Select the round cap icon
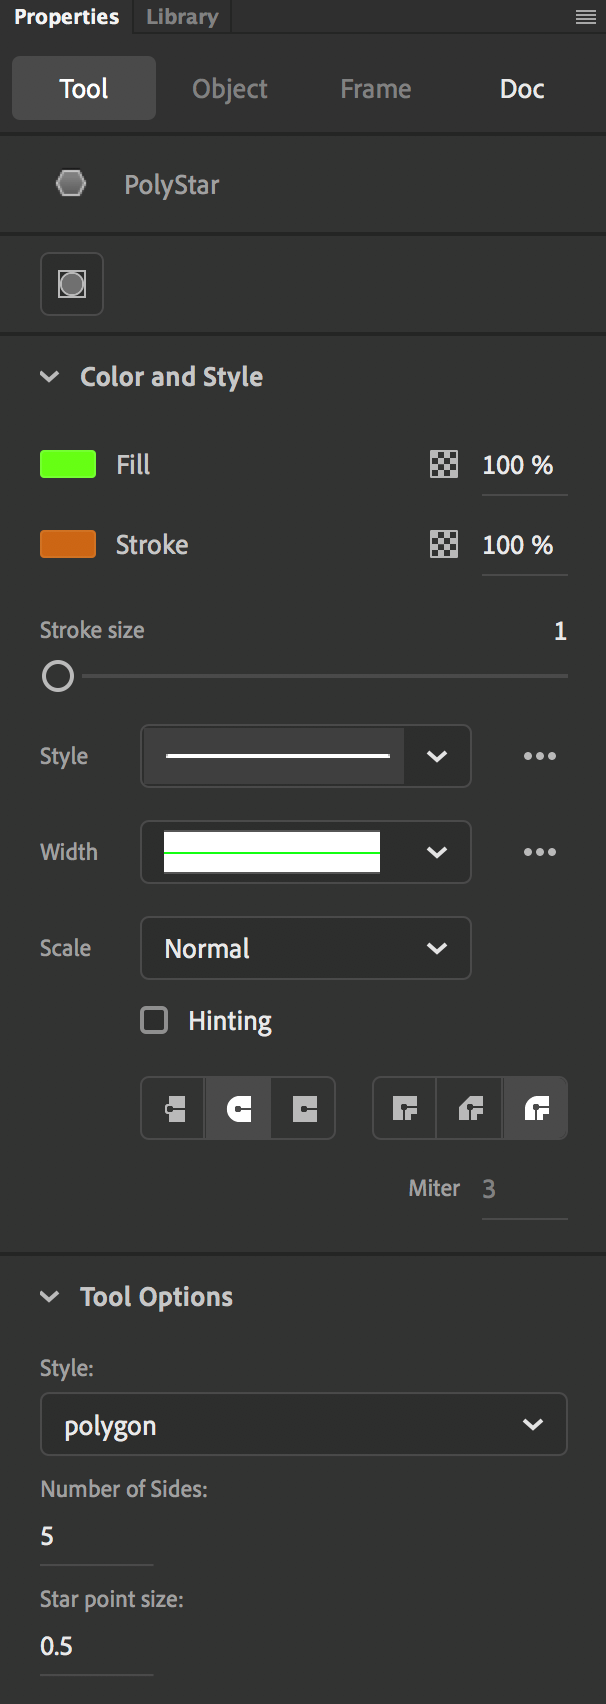Viewport: 606px width, 1704px height. click(x=238, y=1108)
